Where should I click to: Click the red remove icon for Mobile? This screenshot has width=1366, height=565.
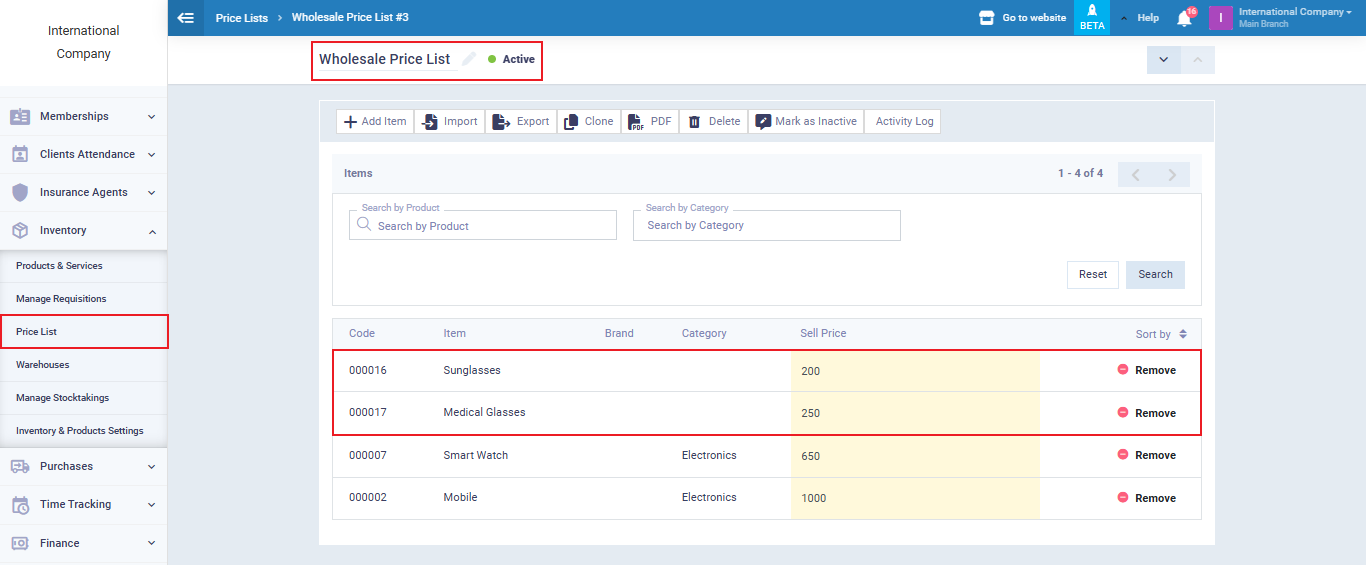click(1123, 498)
